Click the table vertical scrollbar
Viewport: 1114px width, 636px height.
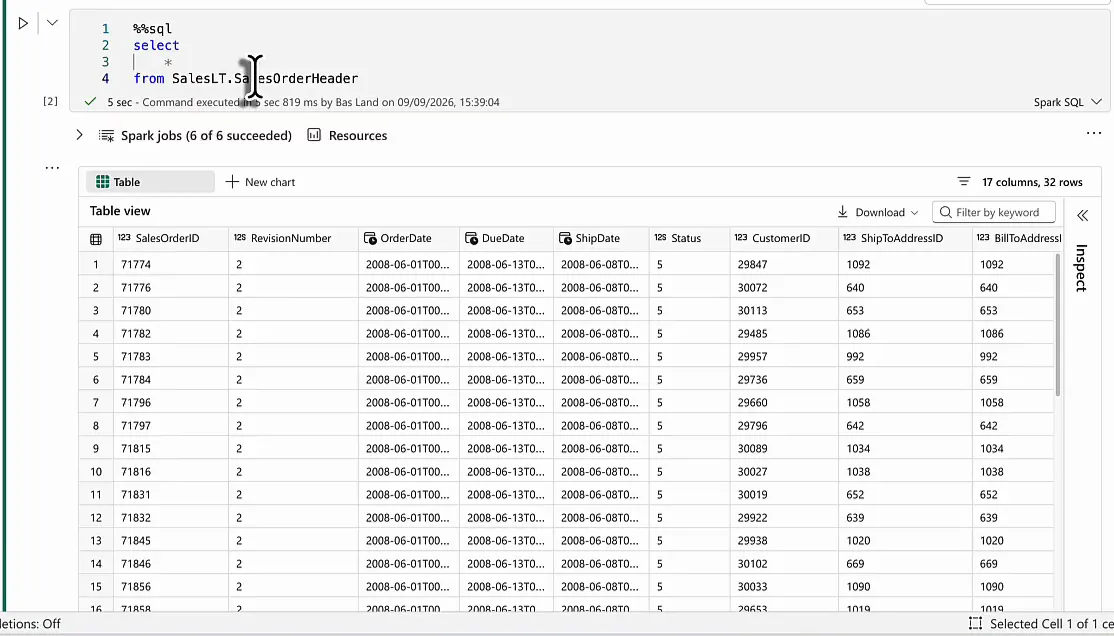point(1057,325)
